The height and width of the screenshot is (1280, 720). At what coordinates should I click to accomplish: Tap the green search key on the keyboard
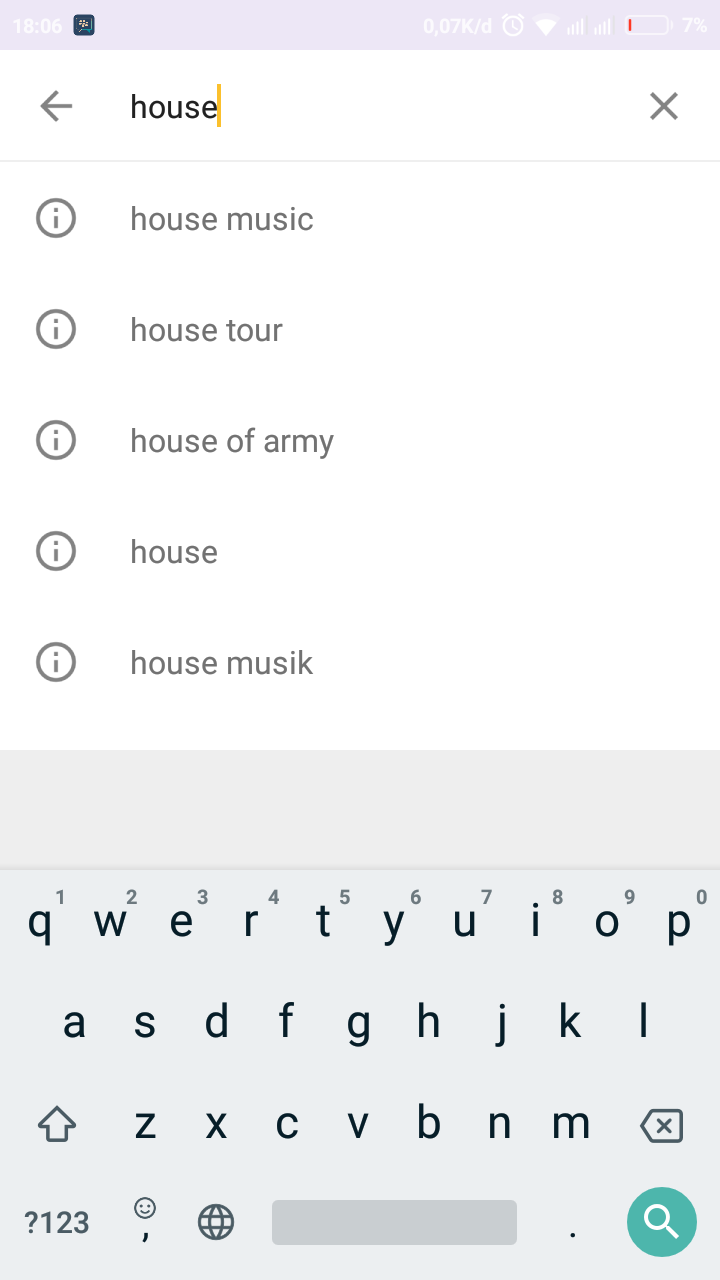click(662, 1221)
